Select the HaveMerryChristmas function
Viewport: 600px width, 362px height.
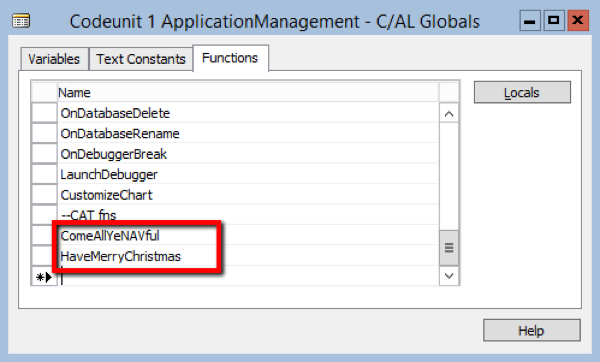pos(248,256)
